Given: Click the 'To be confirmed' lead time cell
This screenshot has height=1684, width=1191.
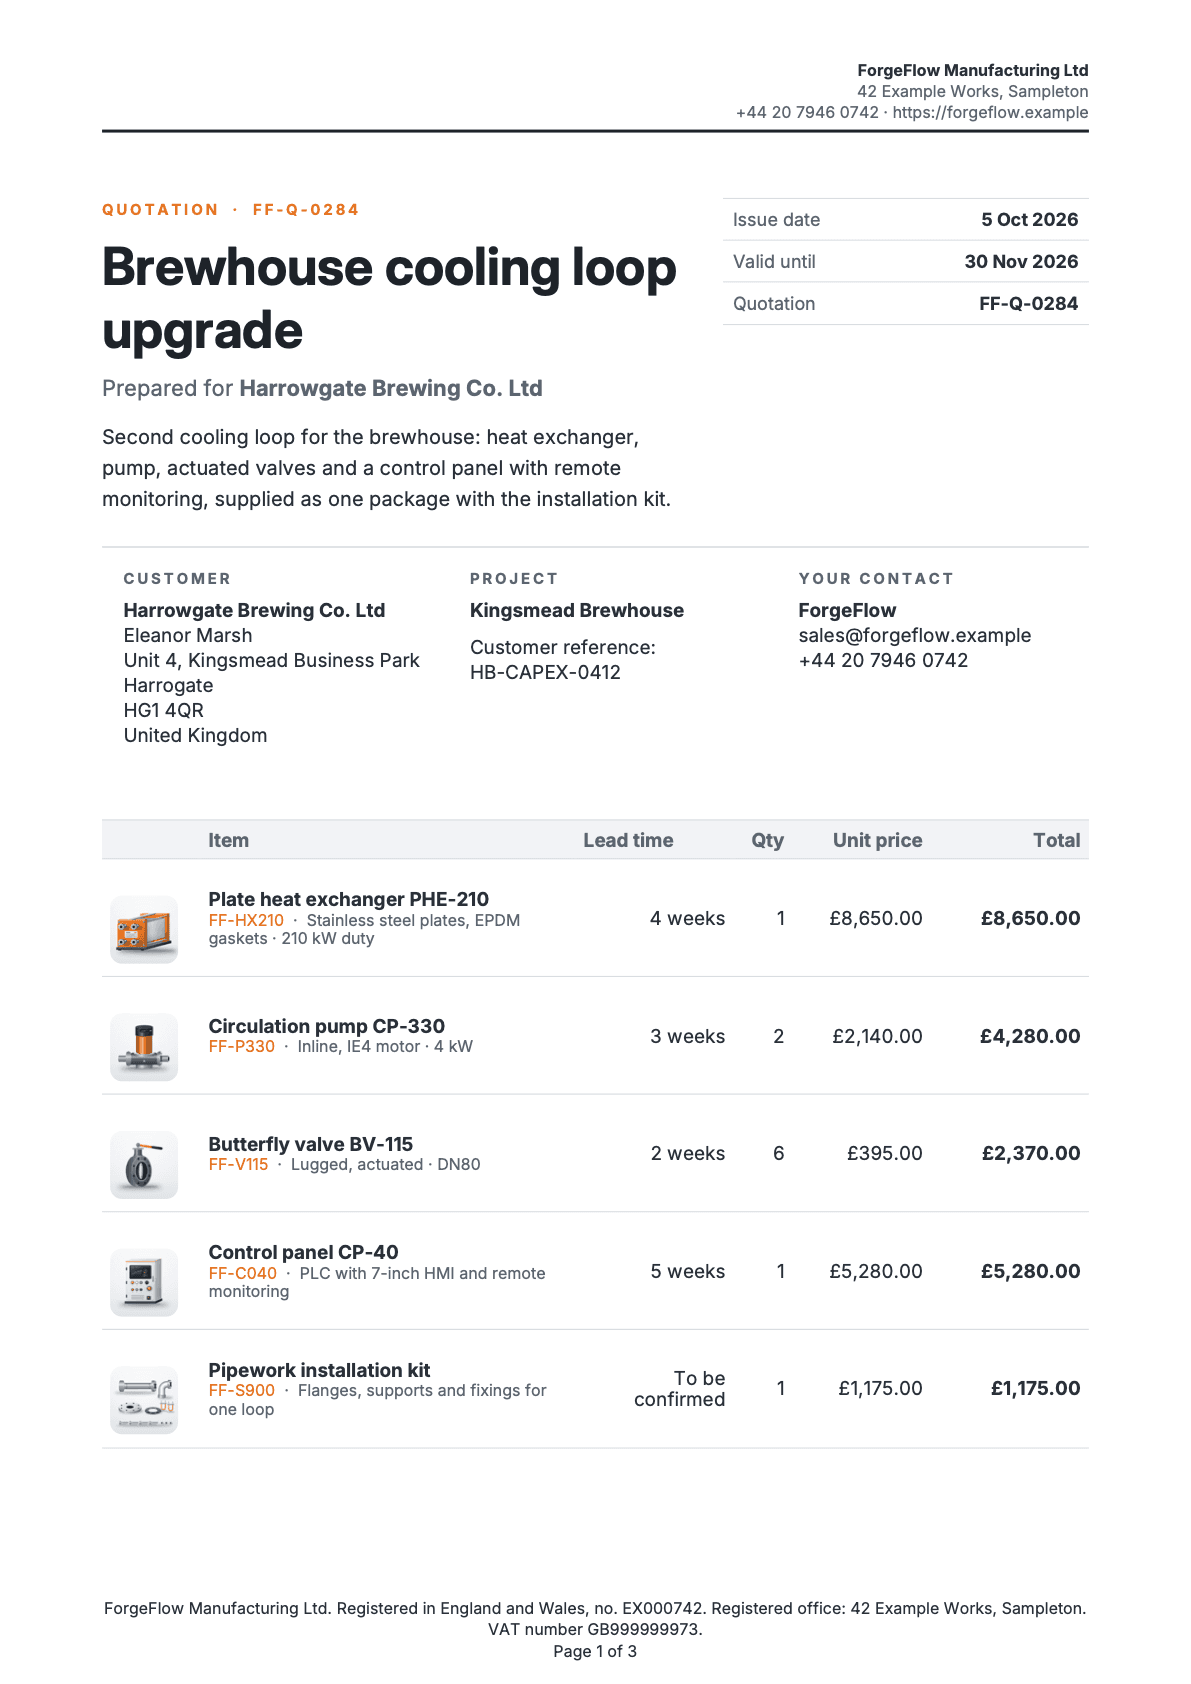Looking at the screenshot, I should pyautogui.click(x=680, y=1389).
